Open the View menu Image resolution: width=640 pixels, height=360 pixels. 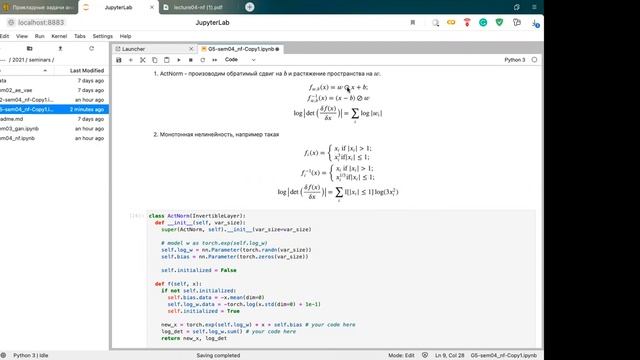(x=22, y=36)
